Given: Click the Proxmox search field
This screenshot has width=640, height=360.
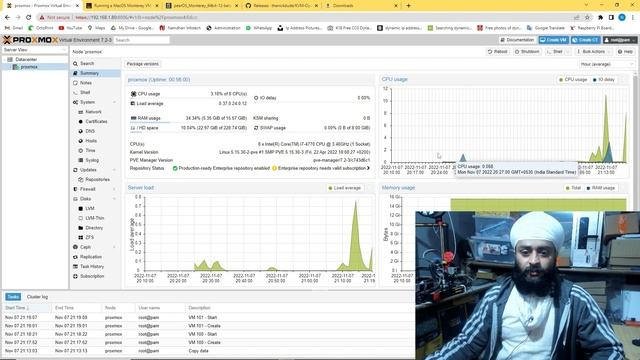Looking at the screenshot, I should pyautogui.click(x=142, y=40).
